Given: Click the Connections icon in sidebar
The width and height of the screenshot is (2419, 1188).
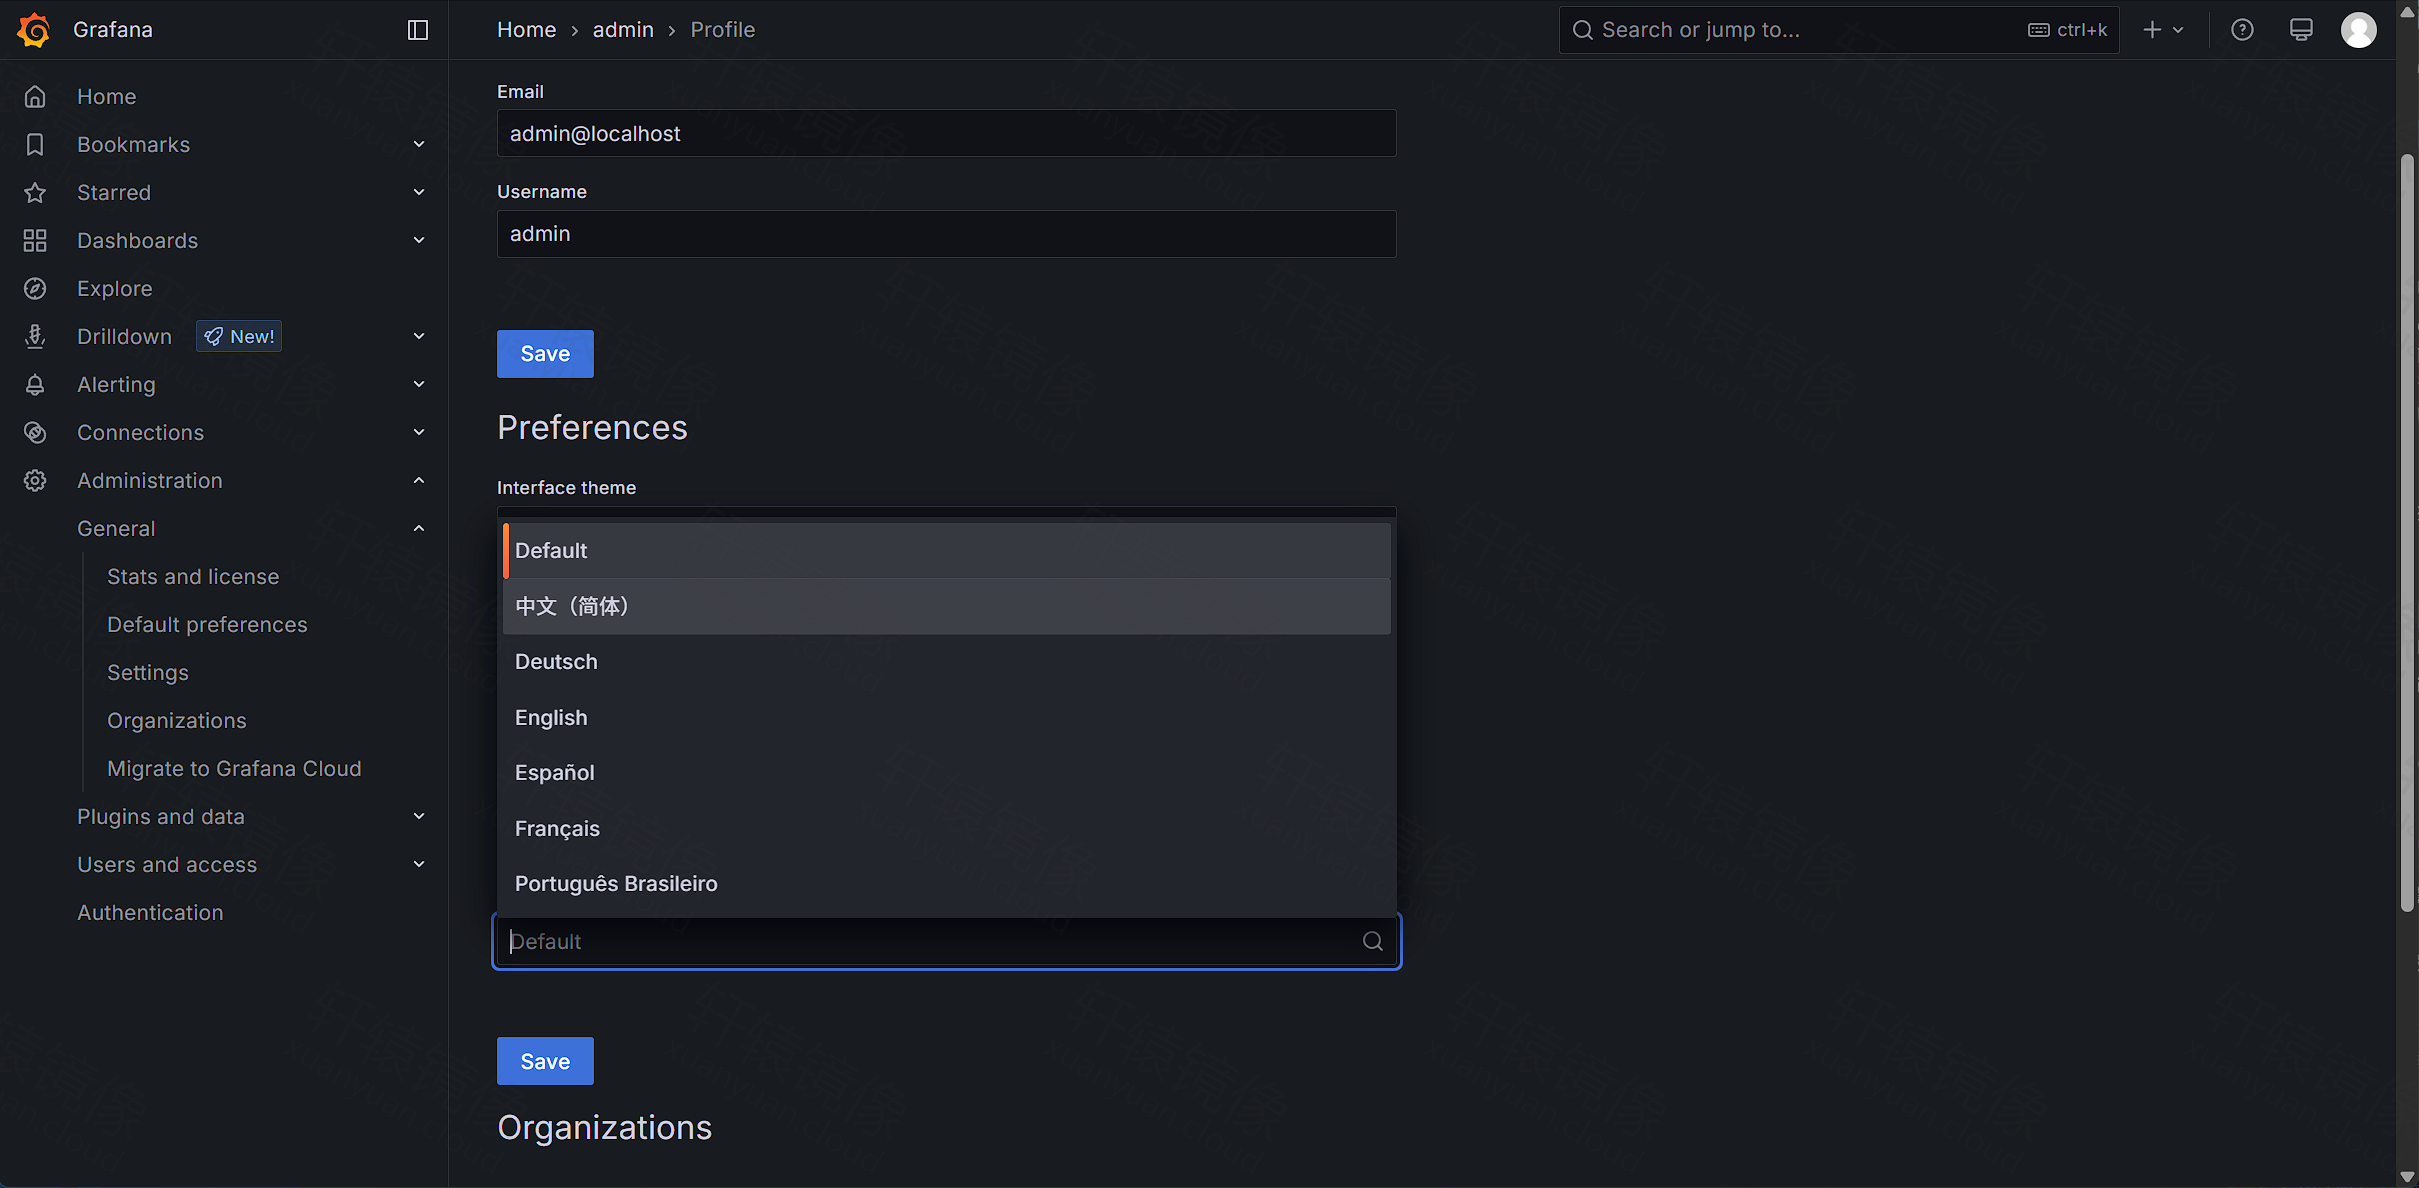Looking at the screenshot, I should (x=35, y=433).
